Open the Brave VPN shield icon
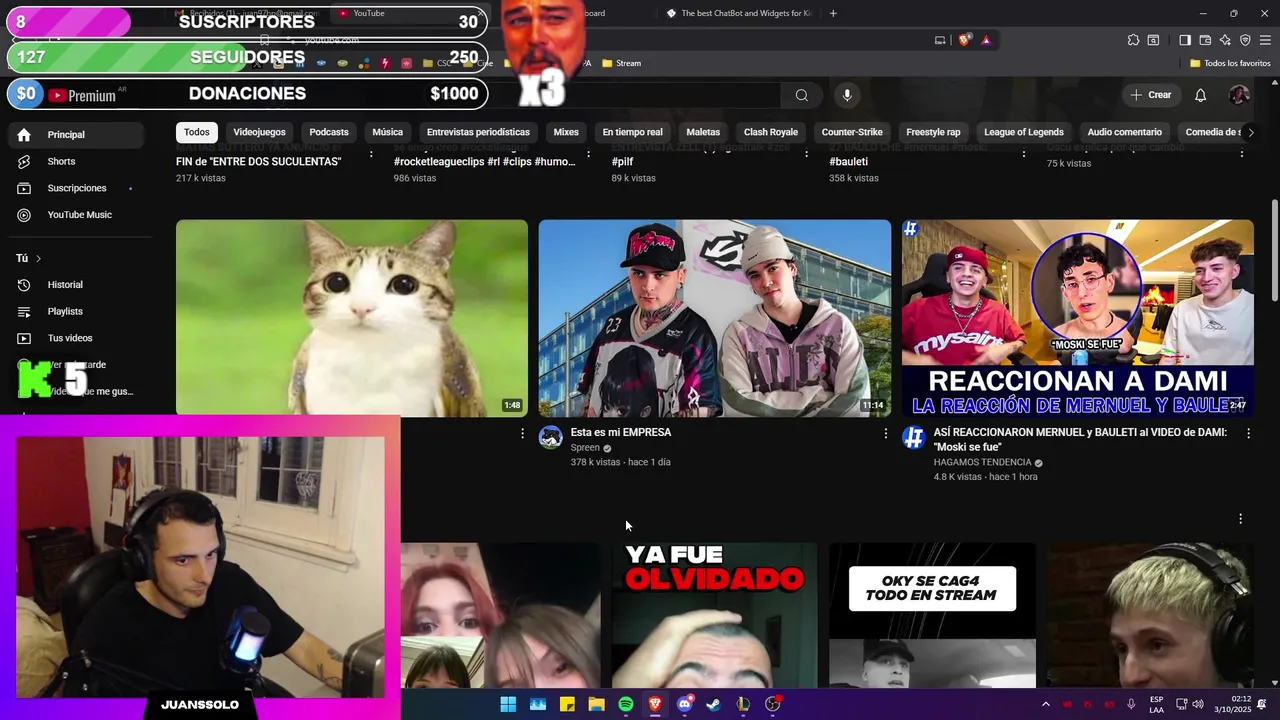1280x720 pixels. coord(1245,40)
